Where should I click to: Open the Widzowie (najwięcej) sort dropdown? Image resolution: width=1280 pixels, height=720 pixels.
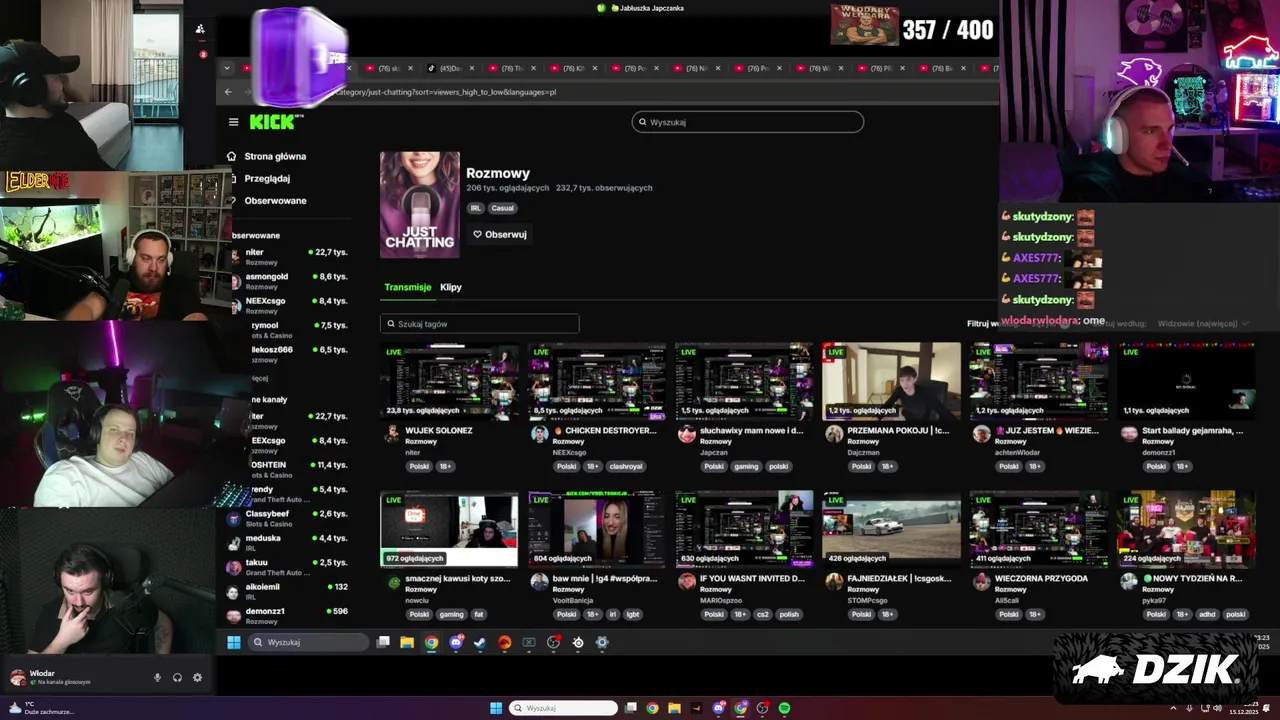(1203, 323)
